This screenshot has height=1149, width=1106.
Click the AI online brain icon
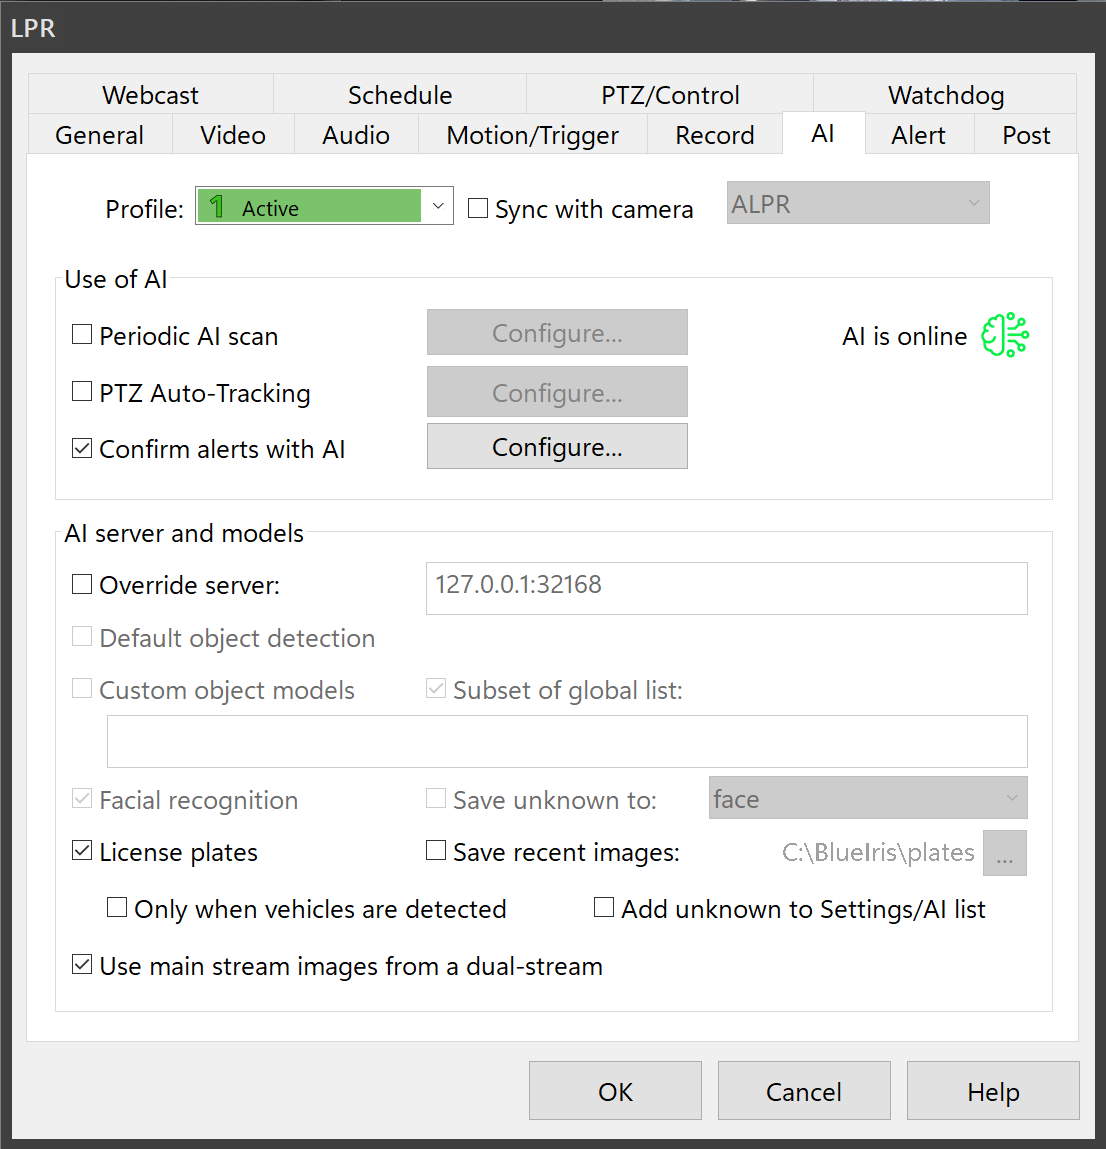(1004, 336)
